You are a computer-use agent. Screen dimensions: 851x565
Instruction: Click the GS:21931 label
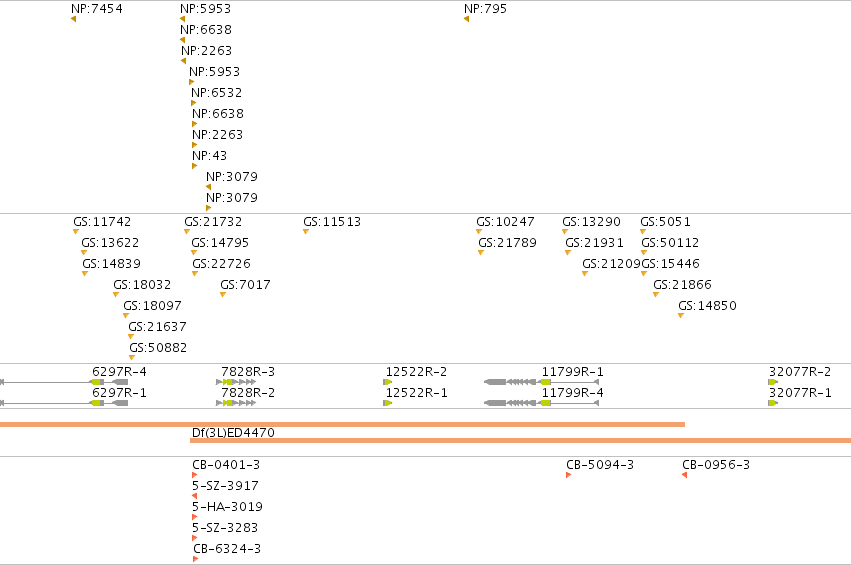[x=594, y=243]
